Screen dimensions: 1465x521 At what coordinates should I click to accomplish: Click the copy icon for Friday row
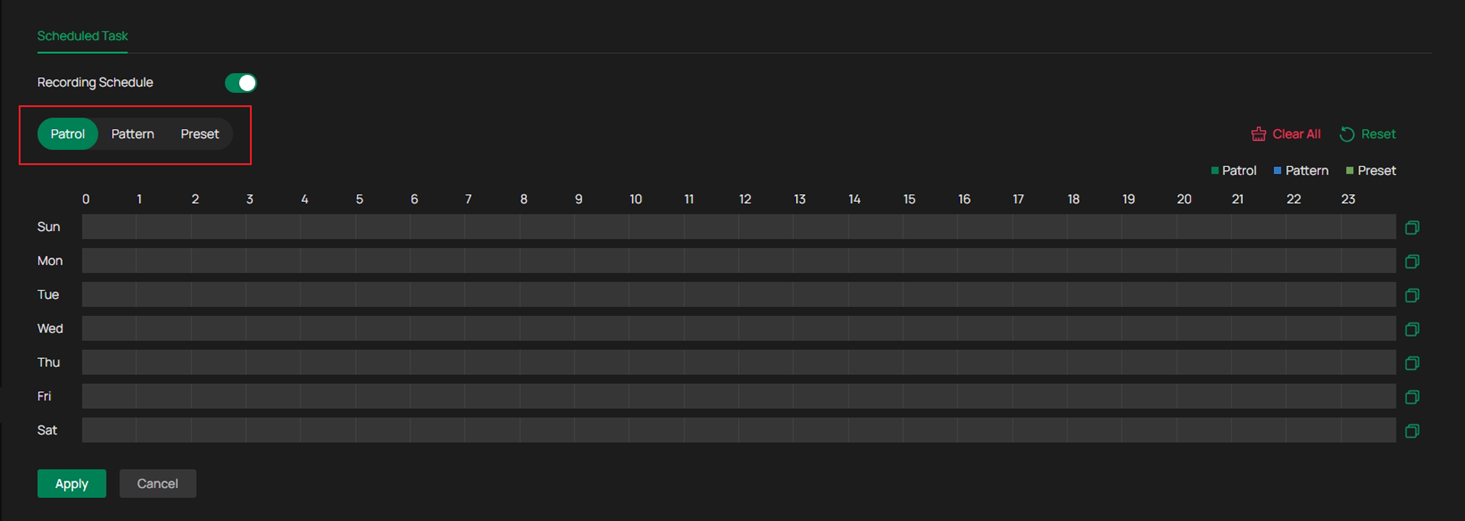click(1412, 397)
